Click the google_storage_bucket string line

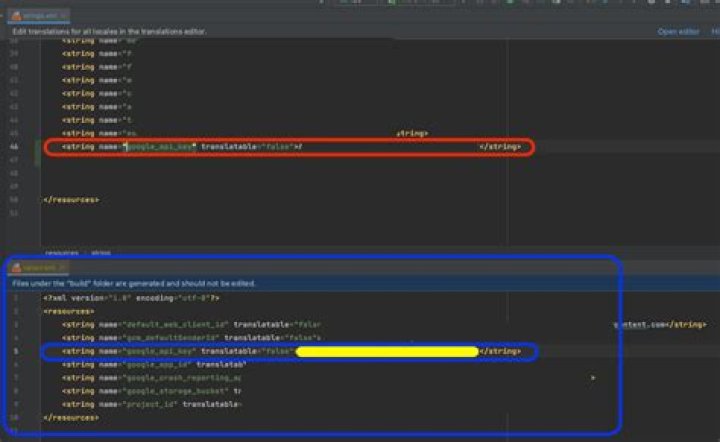pos(152,392)
